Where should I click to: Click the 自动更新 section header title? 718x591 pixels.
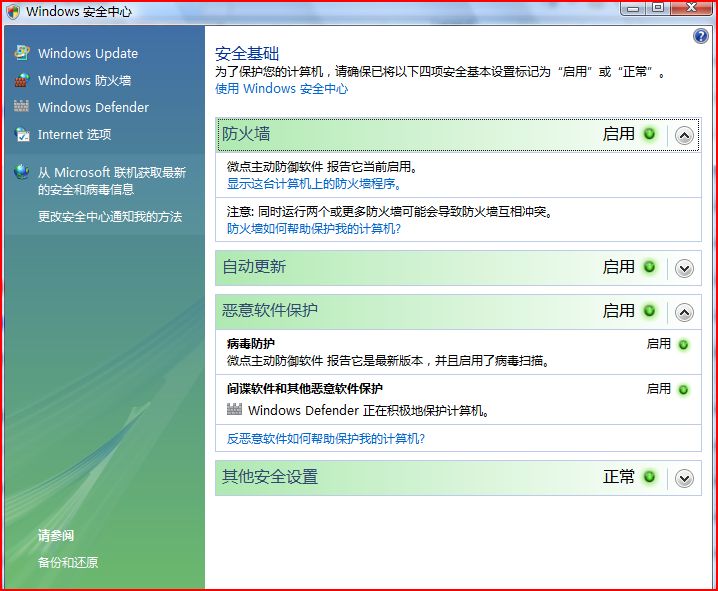click(254, 267)
